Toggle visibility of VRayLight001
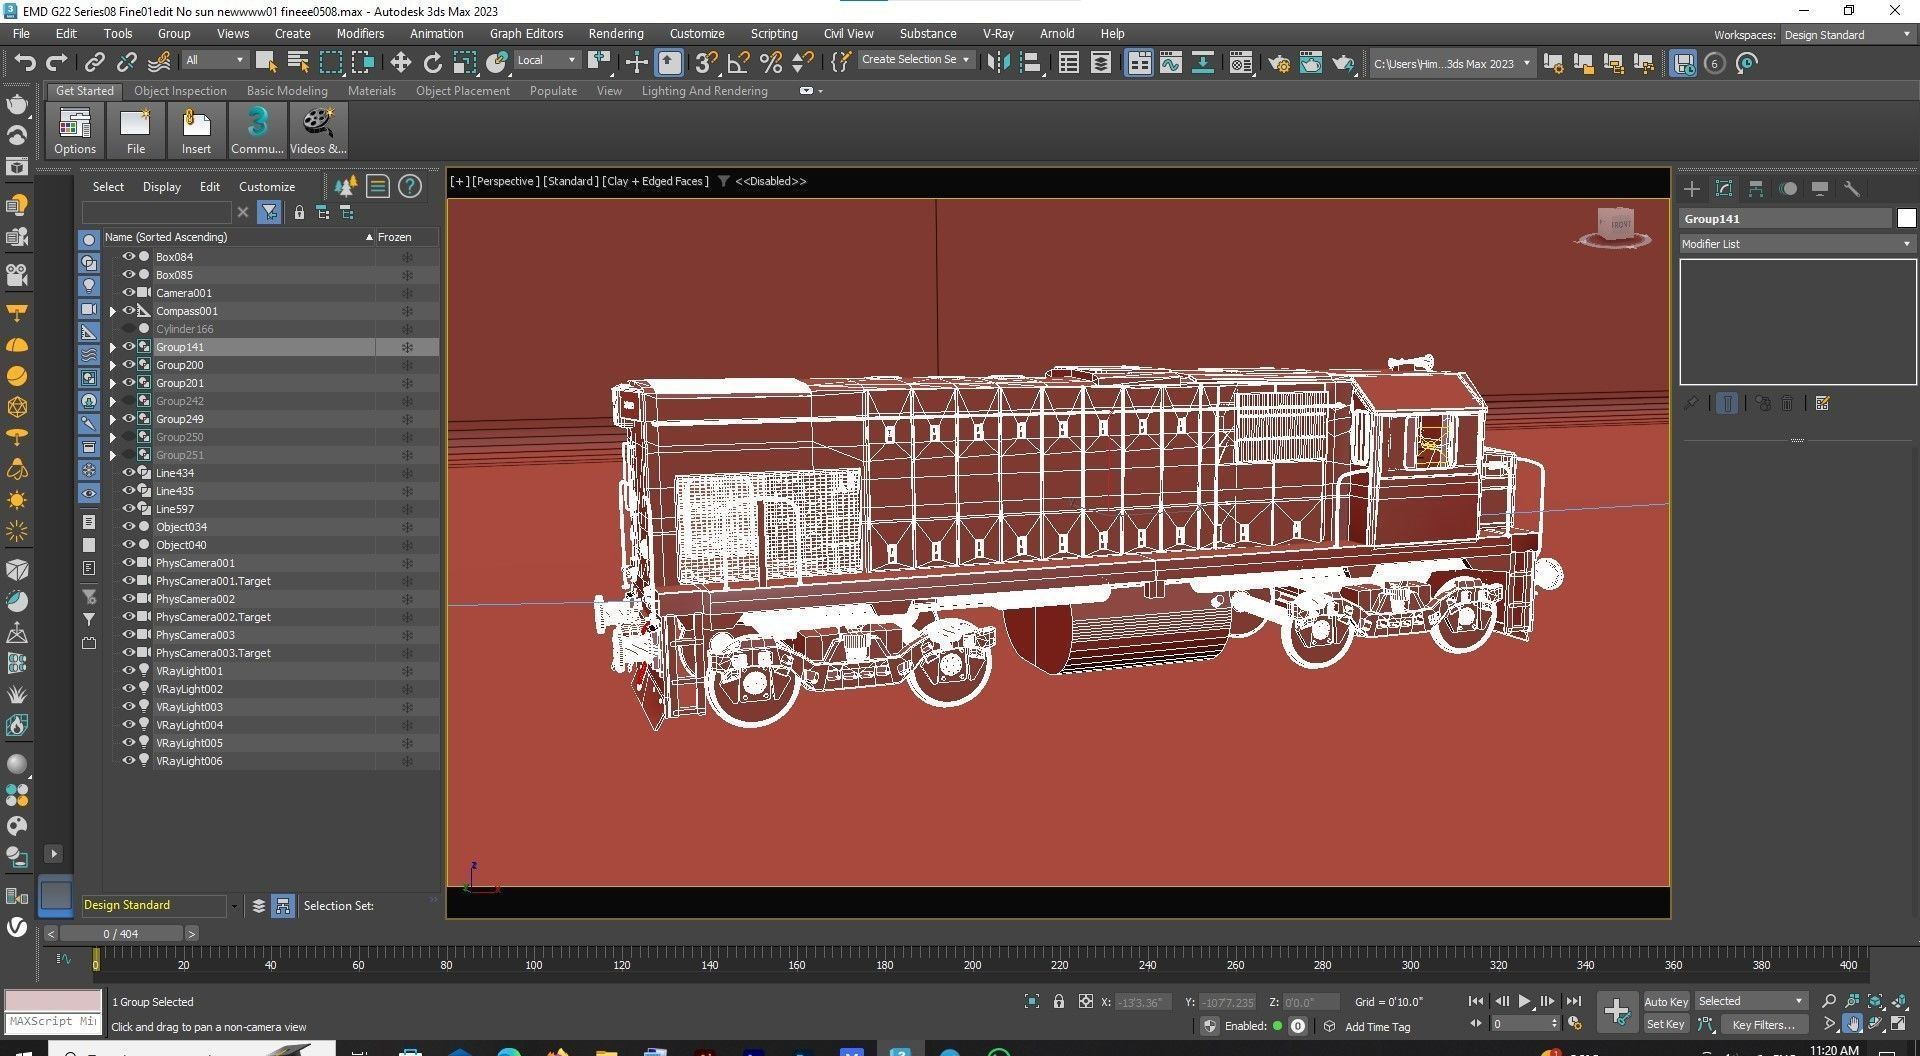The image size is (1920, 1056). (128, 670)
